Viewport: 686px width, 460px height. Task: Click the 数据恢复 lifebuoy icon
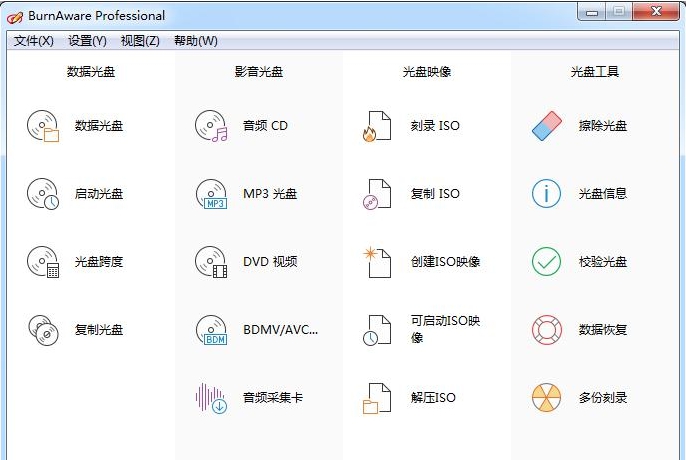coord(546,330)
